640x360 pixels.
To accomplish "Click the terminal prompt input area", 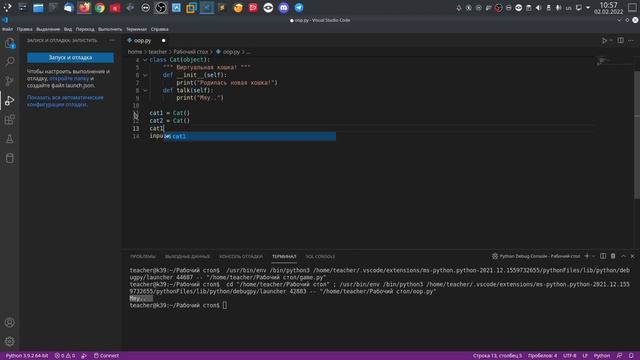I will tap(225, 305).
